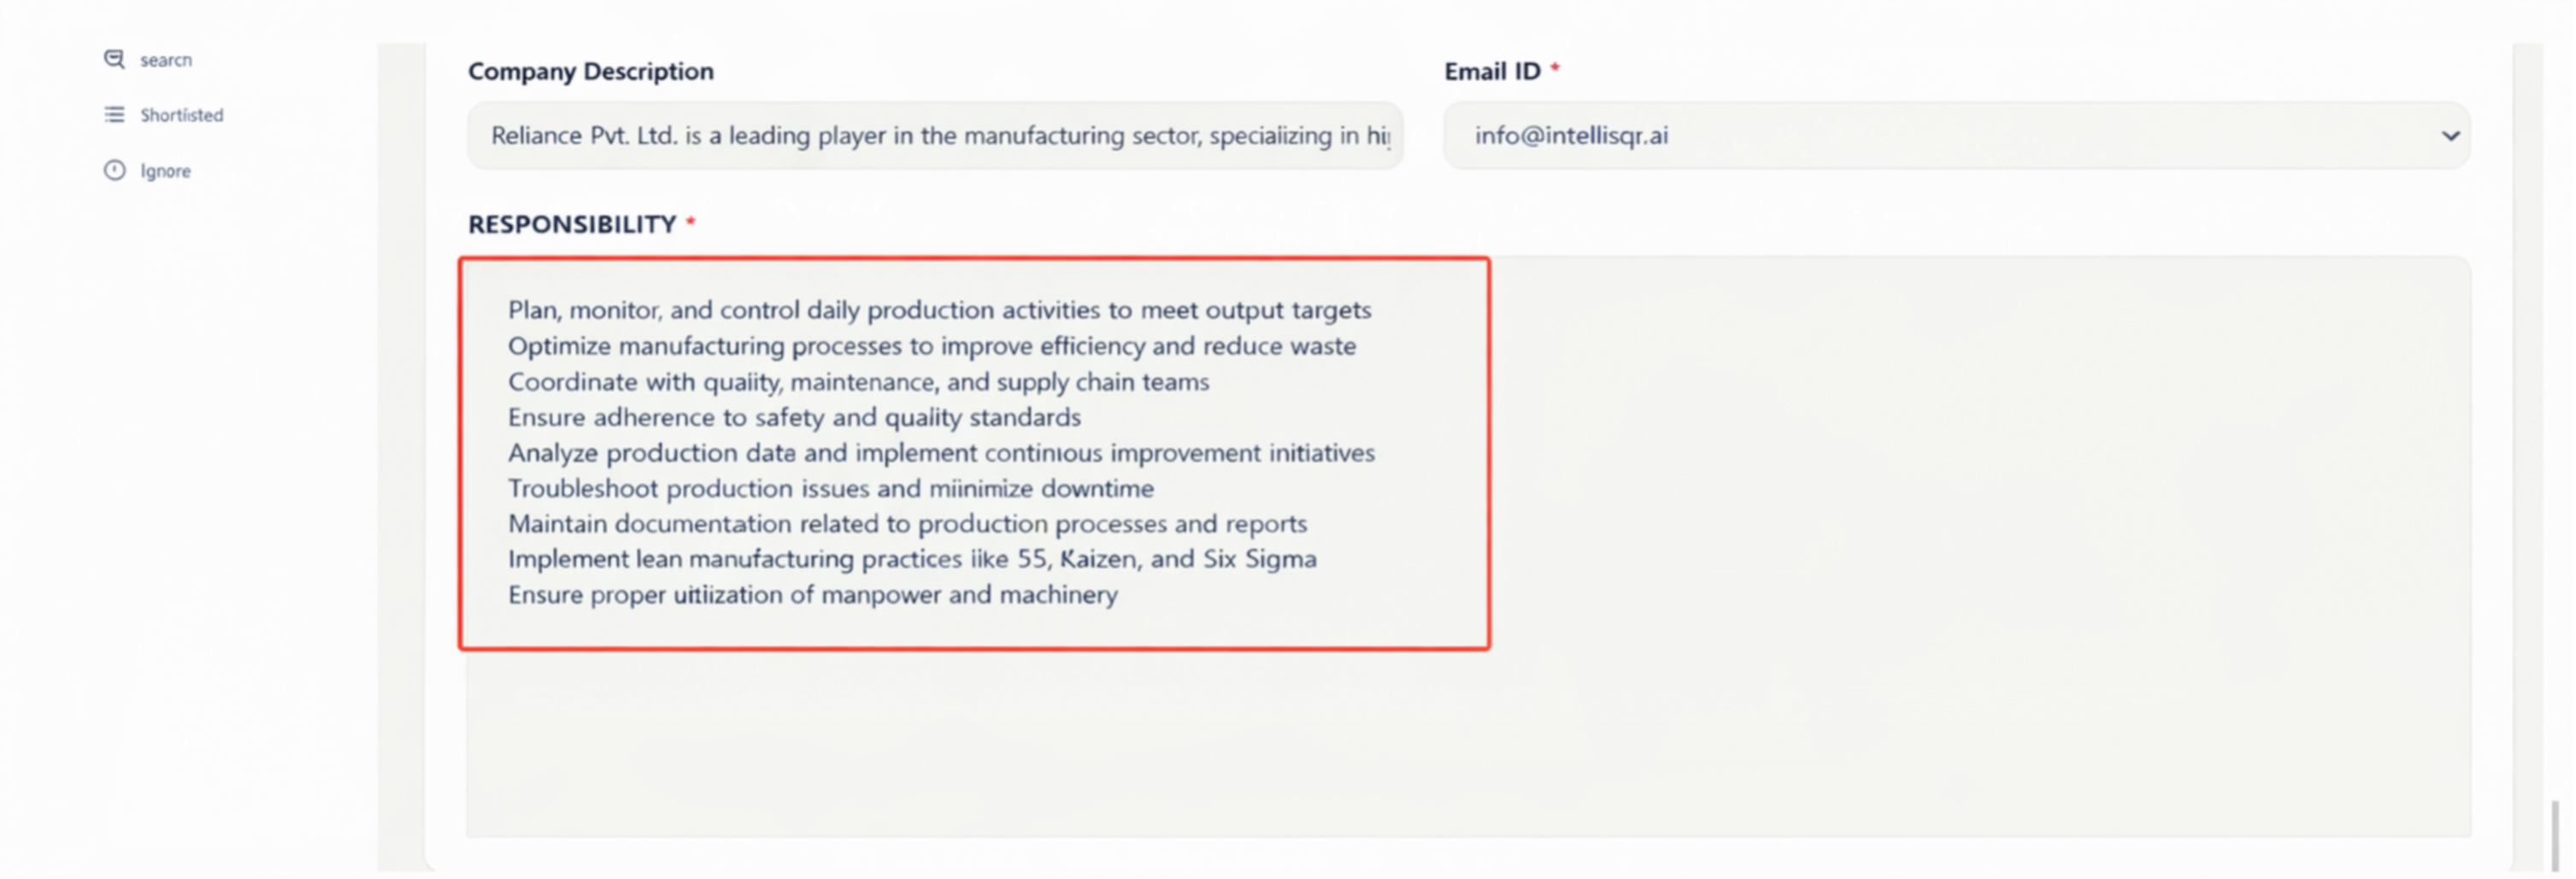The width and height of the screenshot is (2576, 879).
Task: Place cursor in "Troubleshoot production issues" line
Action: [x=830, y=488]
